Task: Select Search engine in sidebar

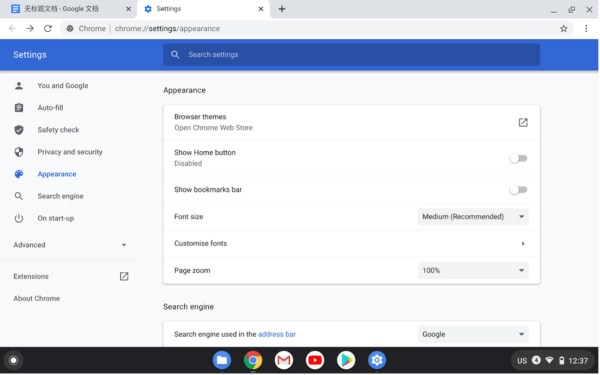Action: click(60, 196)
